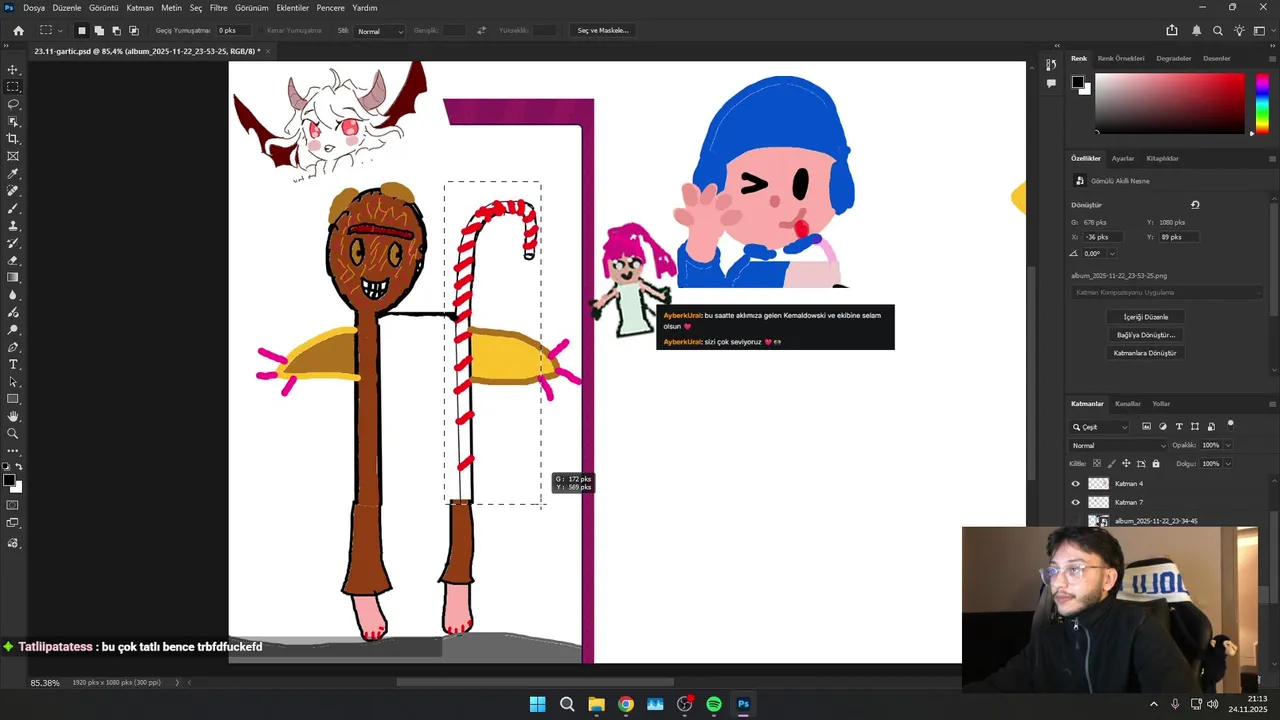Screen dimensions: 1280x720
Task: Click the Seç ve Maskele button
Action: pyautogui.click(x=603, y=31)
